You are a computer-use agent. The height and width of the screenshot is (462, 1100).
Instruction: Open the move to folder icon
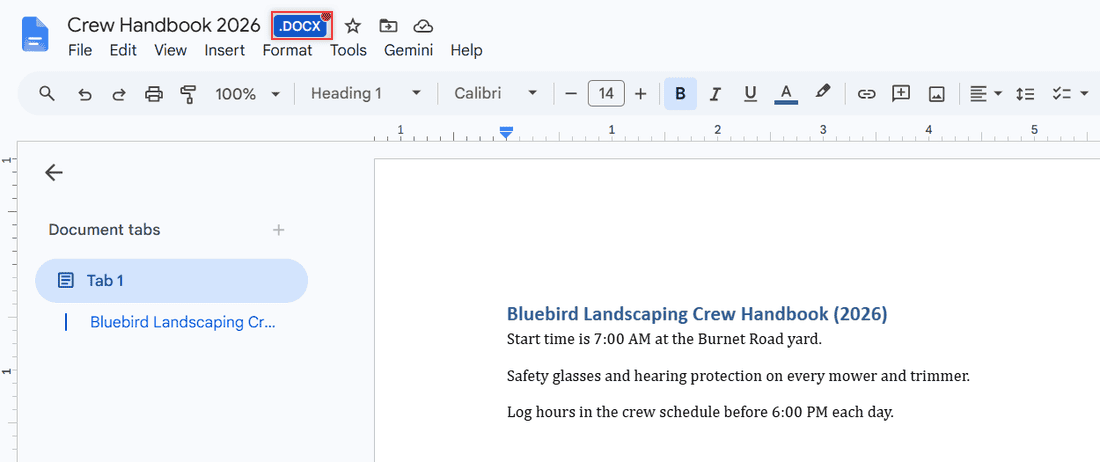(x=387, y=27)
